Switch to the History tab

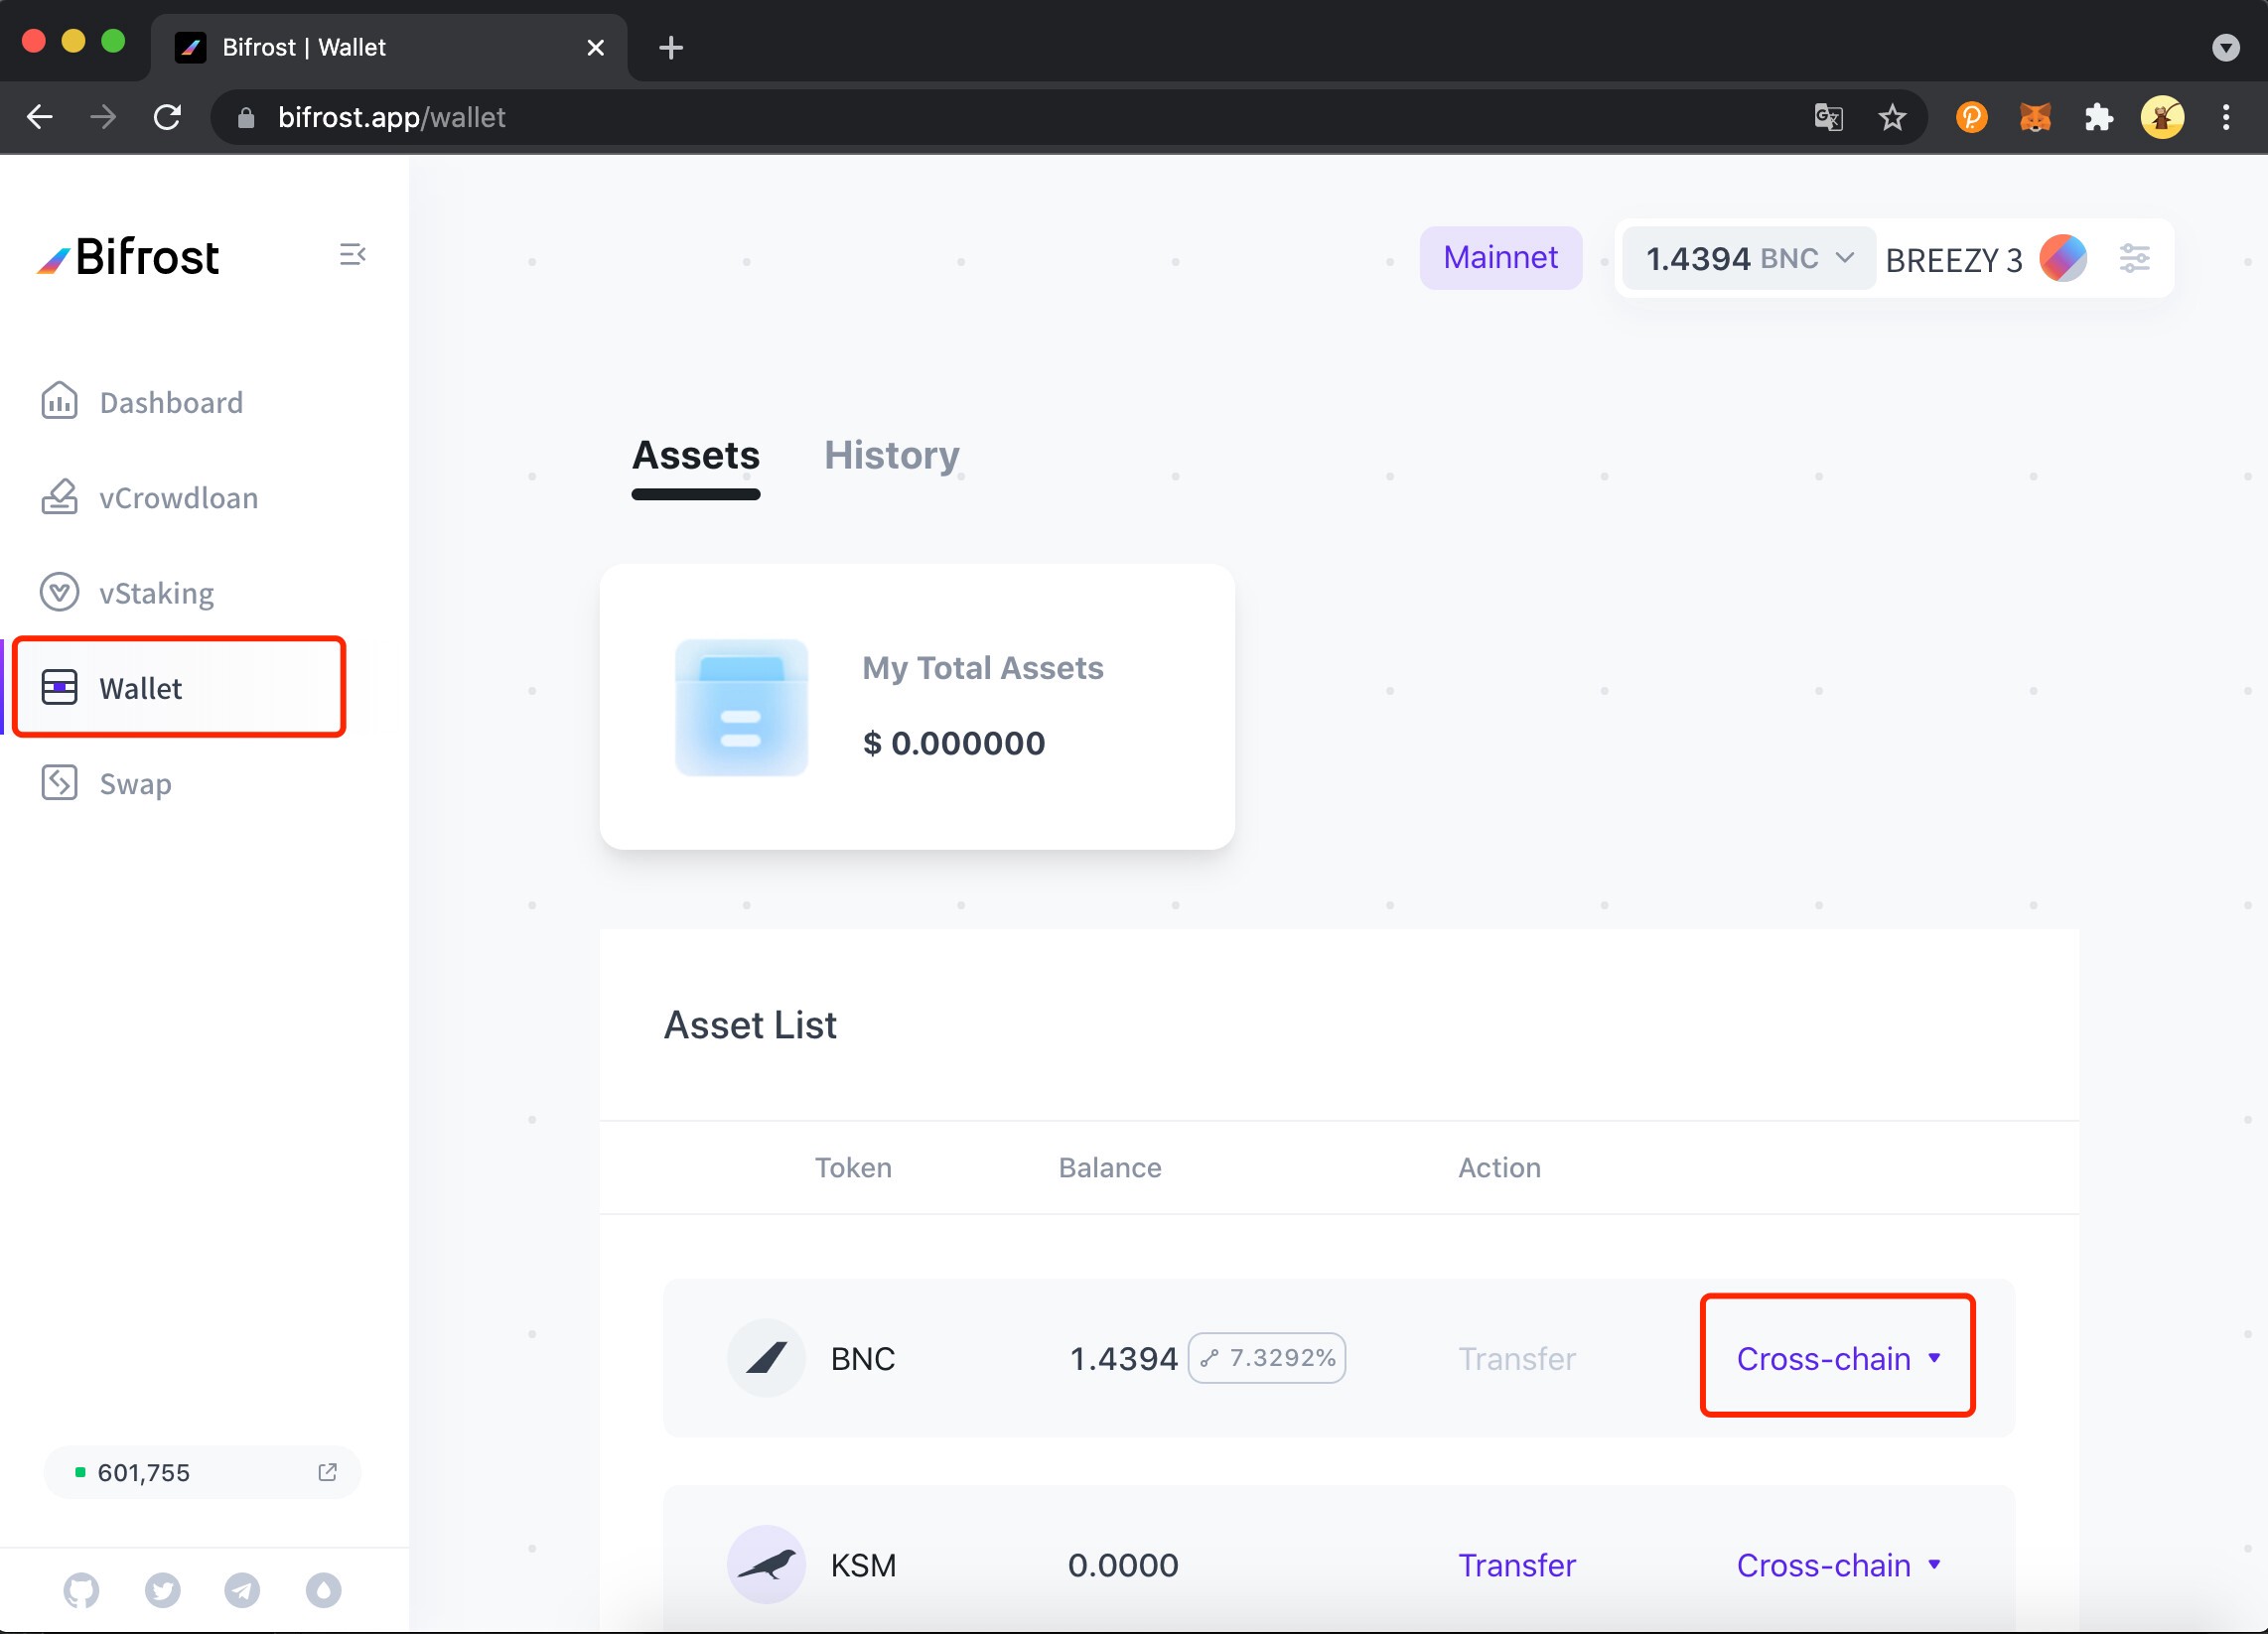click(x=891, y=455)
